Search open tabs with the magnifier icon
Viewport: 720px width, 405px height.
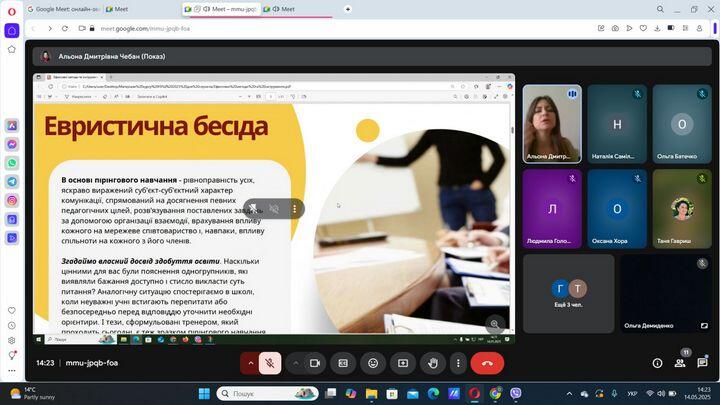660,9
